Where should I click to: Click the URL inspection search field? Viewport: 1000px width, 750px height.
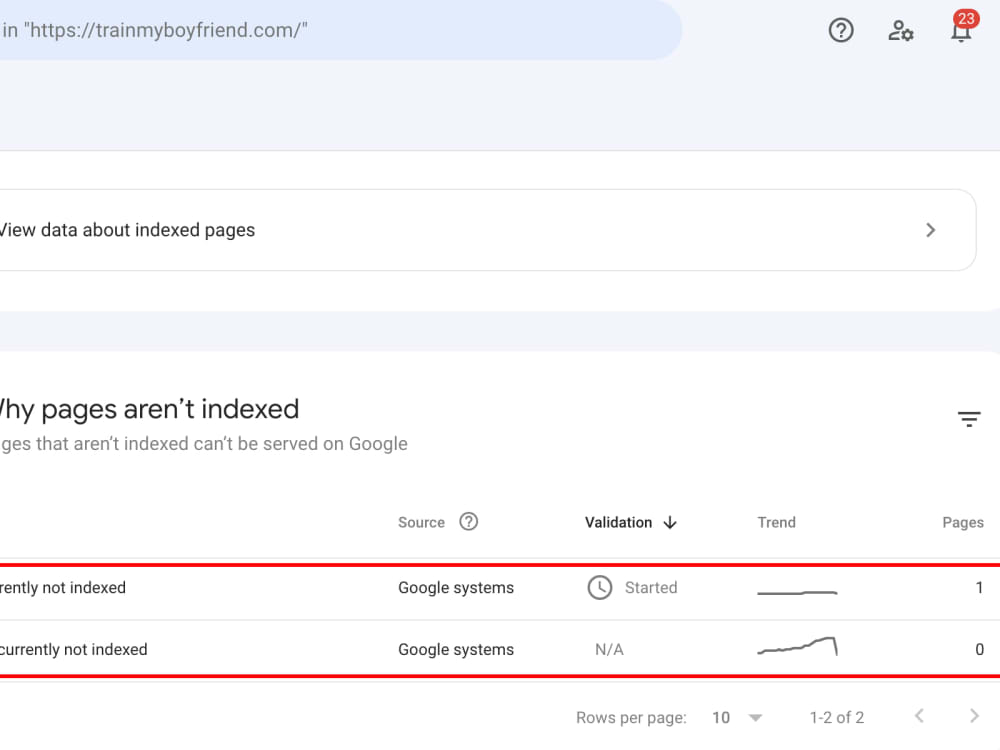coord(340,30)
